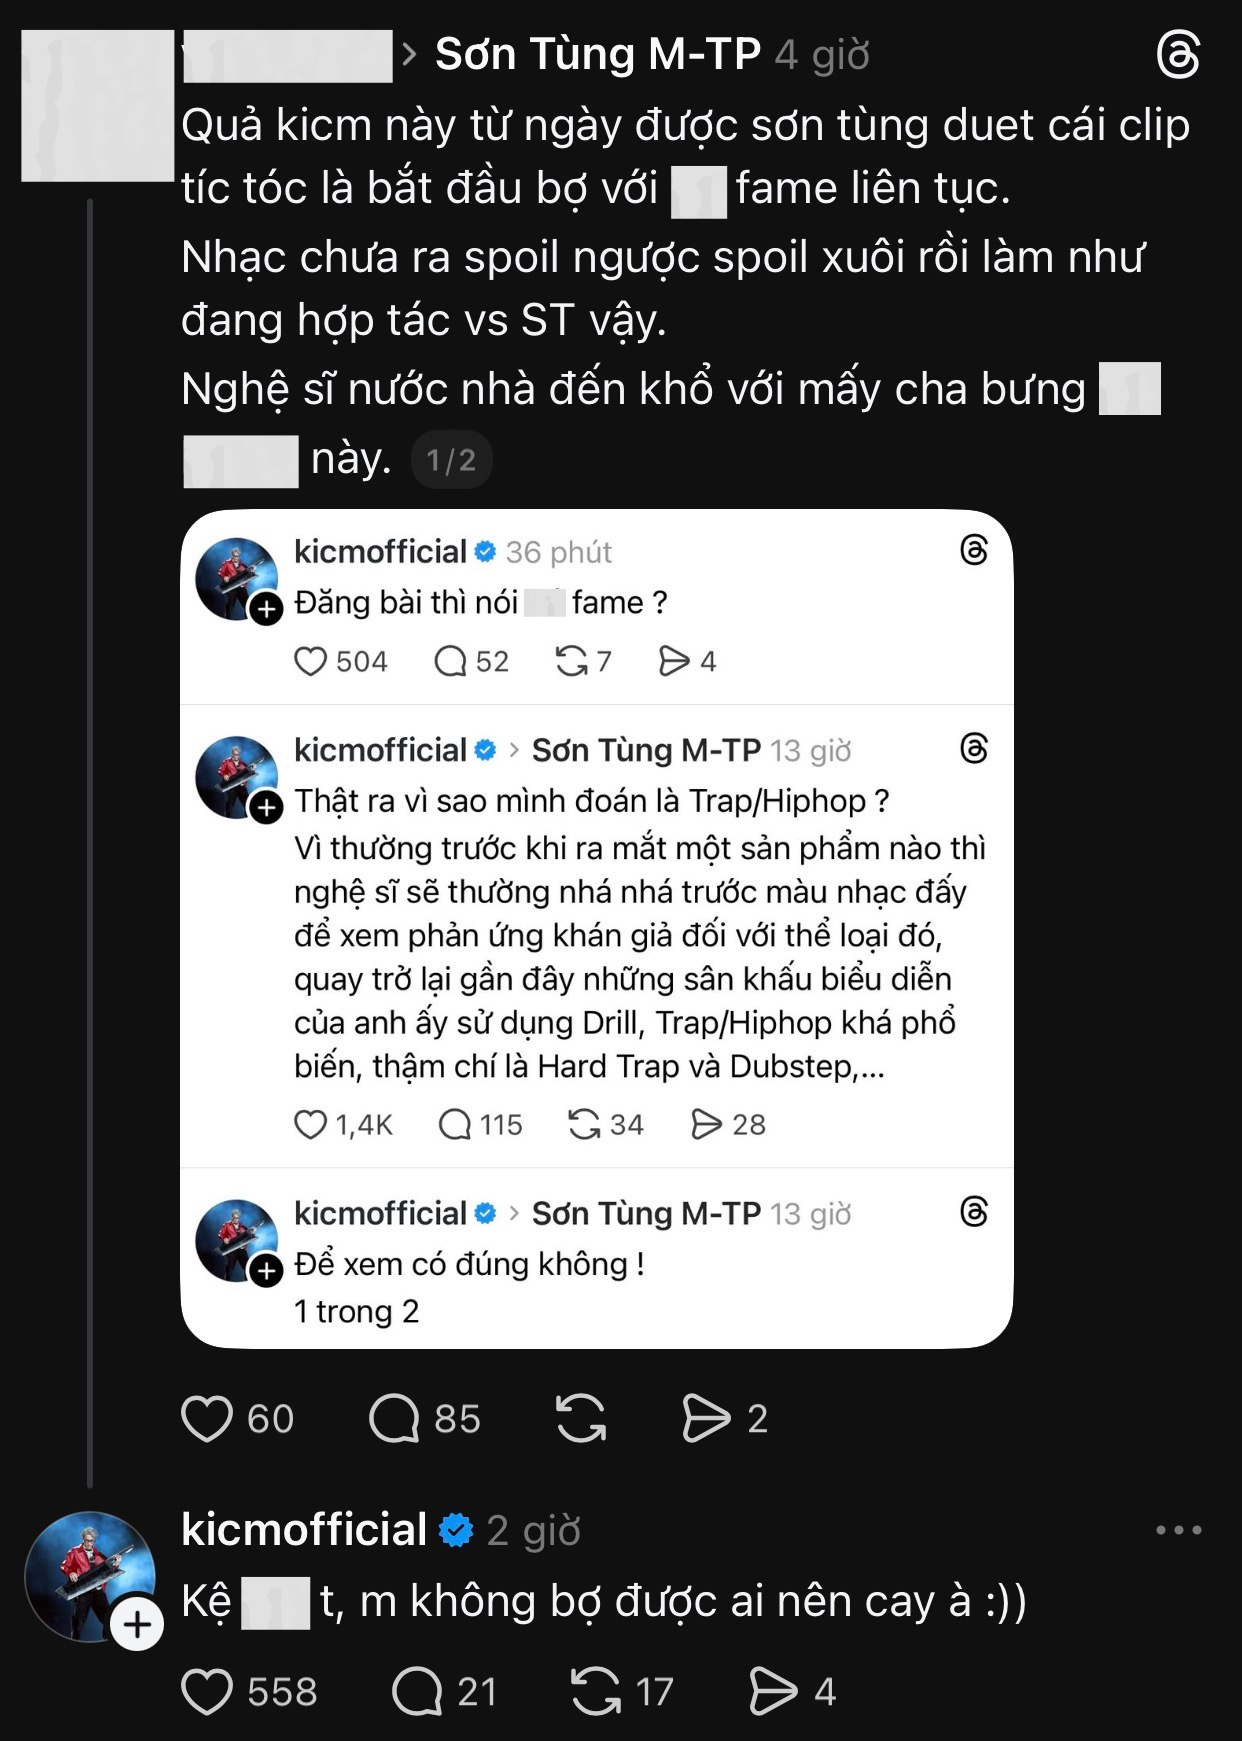Open the Sơn Tùng M-TP topic in the header
Viewport: 1242px width, 1741px height.
[598, 54]
